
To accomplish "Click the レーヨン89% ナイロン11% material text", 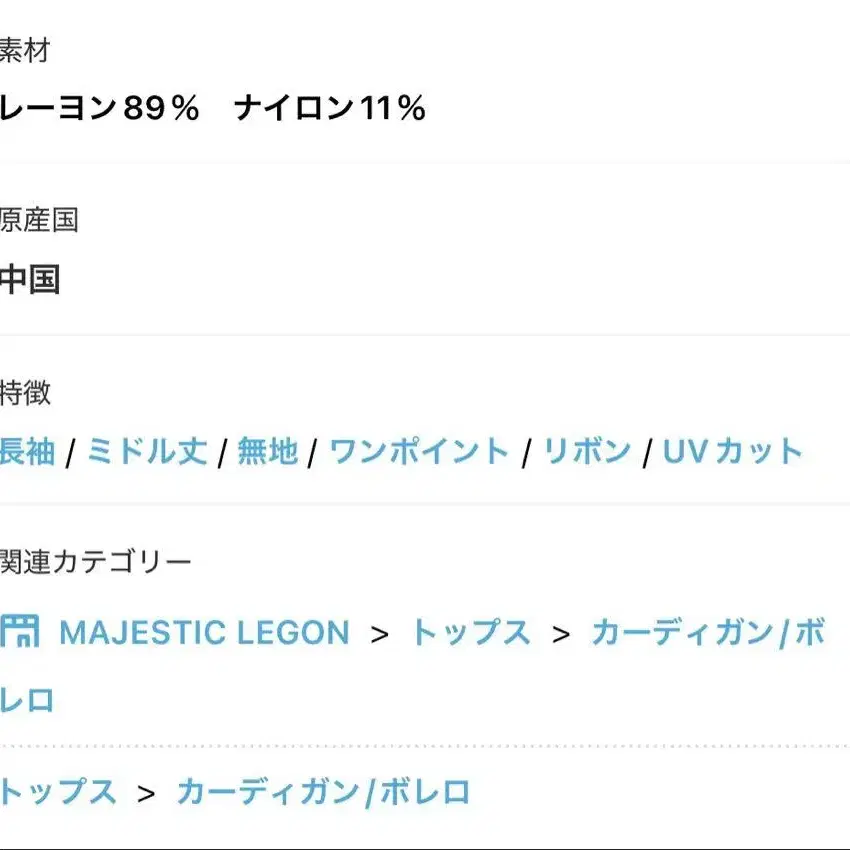I will click(x=212, y=108).
